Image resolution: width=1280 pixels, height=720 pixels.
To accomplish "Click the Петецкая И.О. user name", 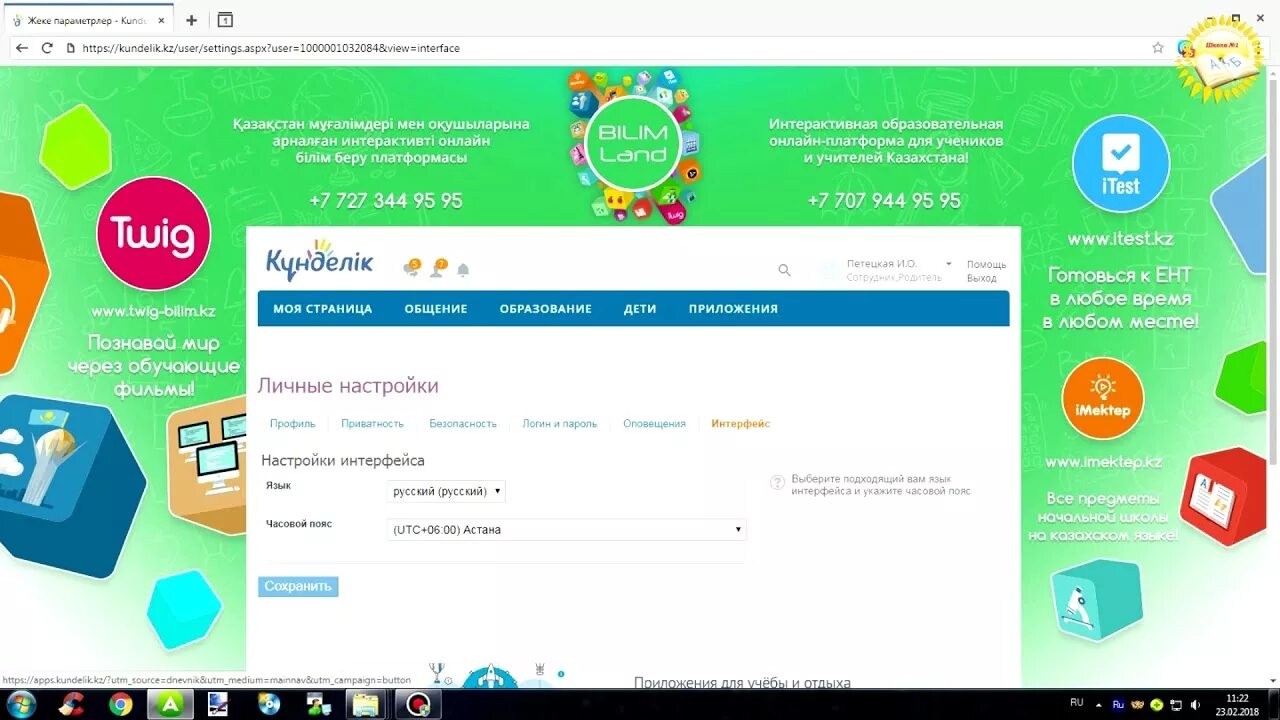I will coord(881,264).
